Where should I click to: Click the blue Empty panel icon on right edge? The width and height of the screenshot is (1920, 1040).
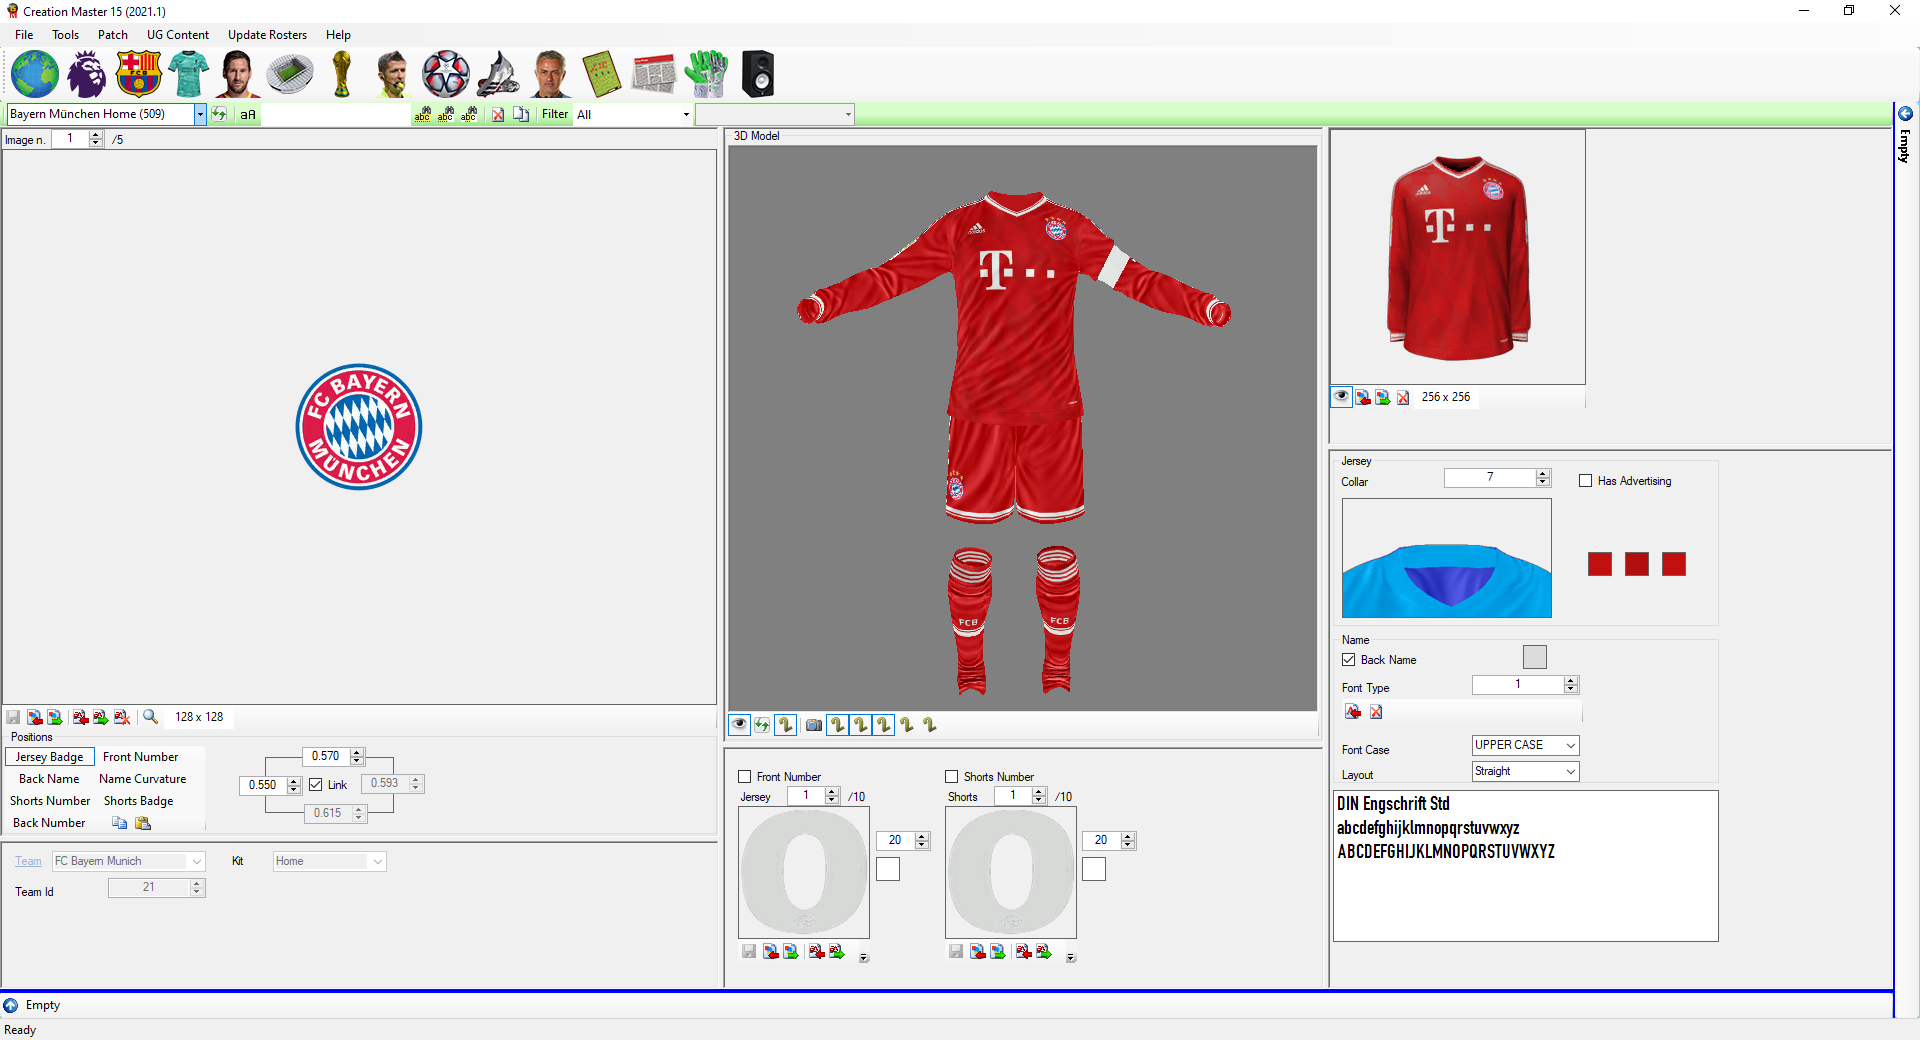coord(1906,114)
